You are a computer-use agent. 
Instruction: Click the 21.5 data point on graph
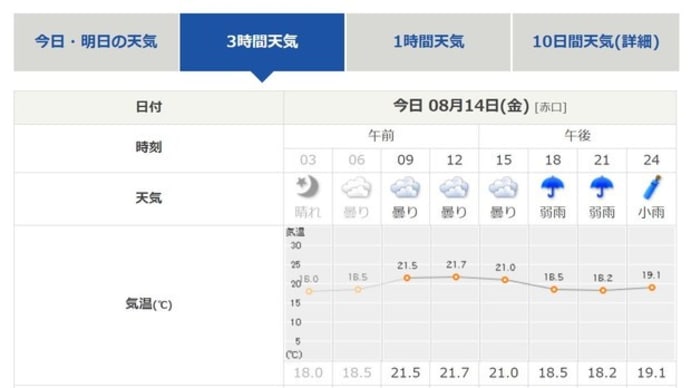tap(407, 278)
